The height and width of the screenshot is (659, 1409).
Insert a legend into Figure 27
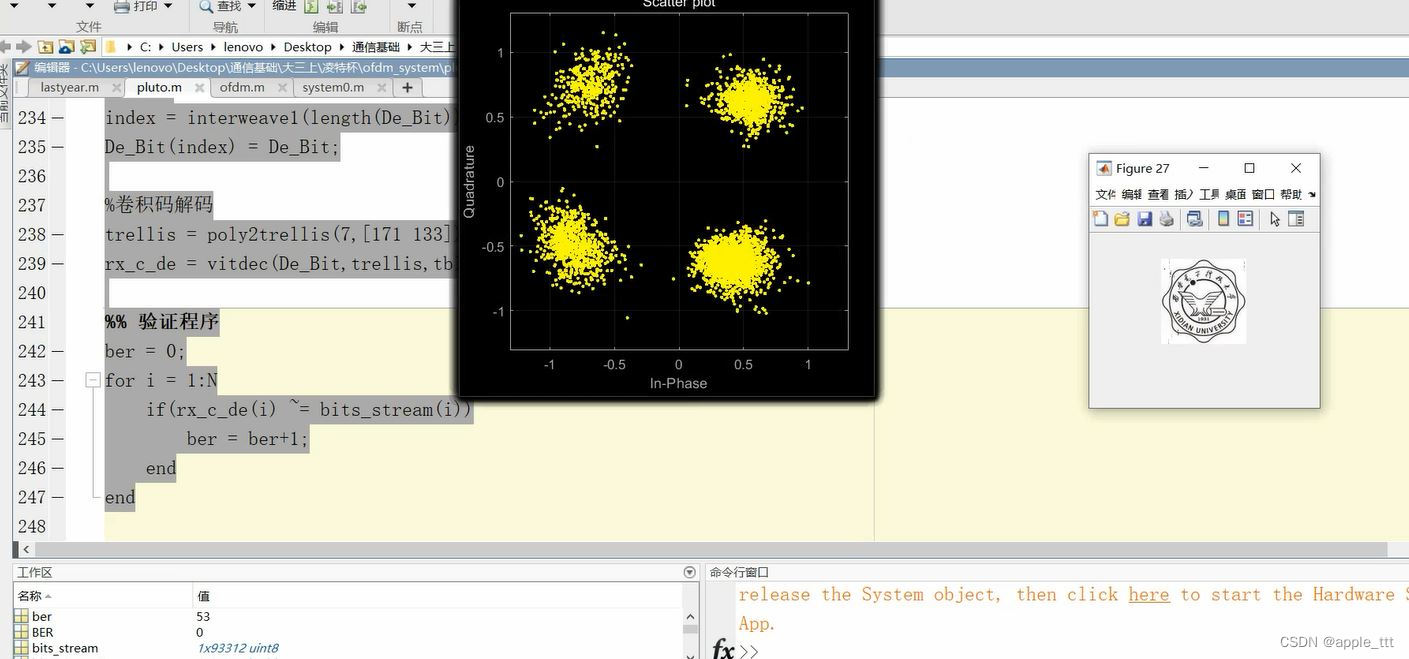pyautogui.click(x=1245, y=219)
